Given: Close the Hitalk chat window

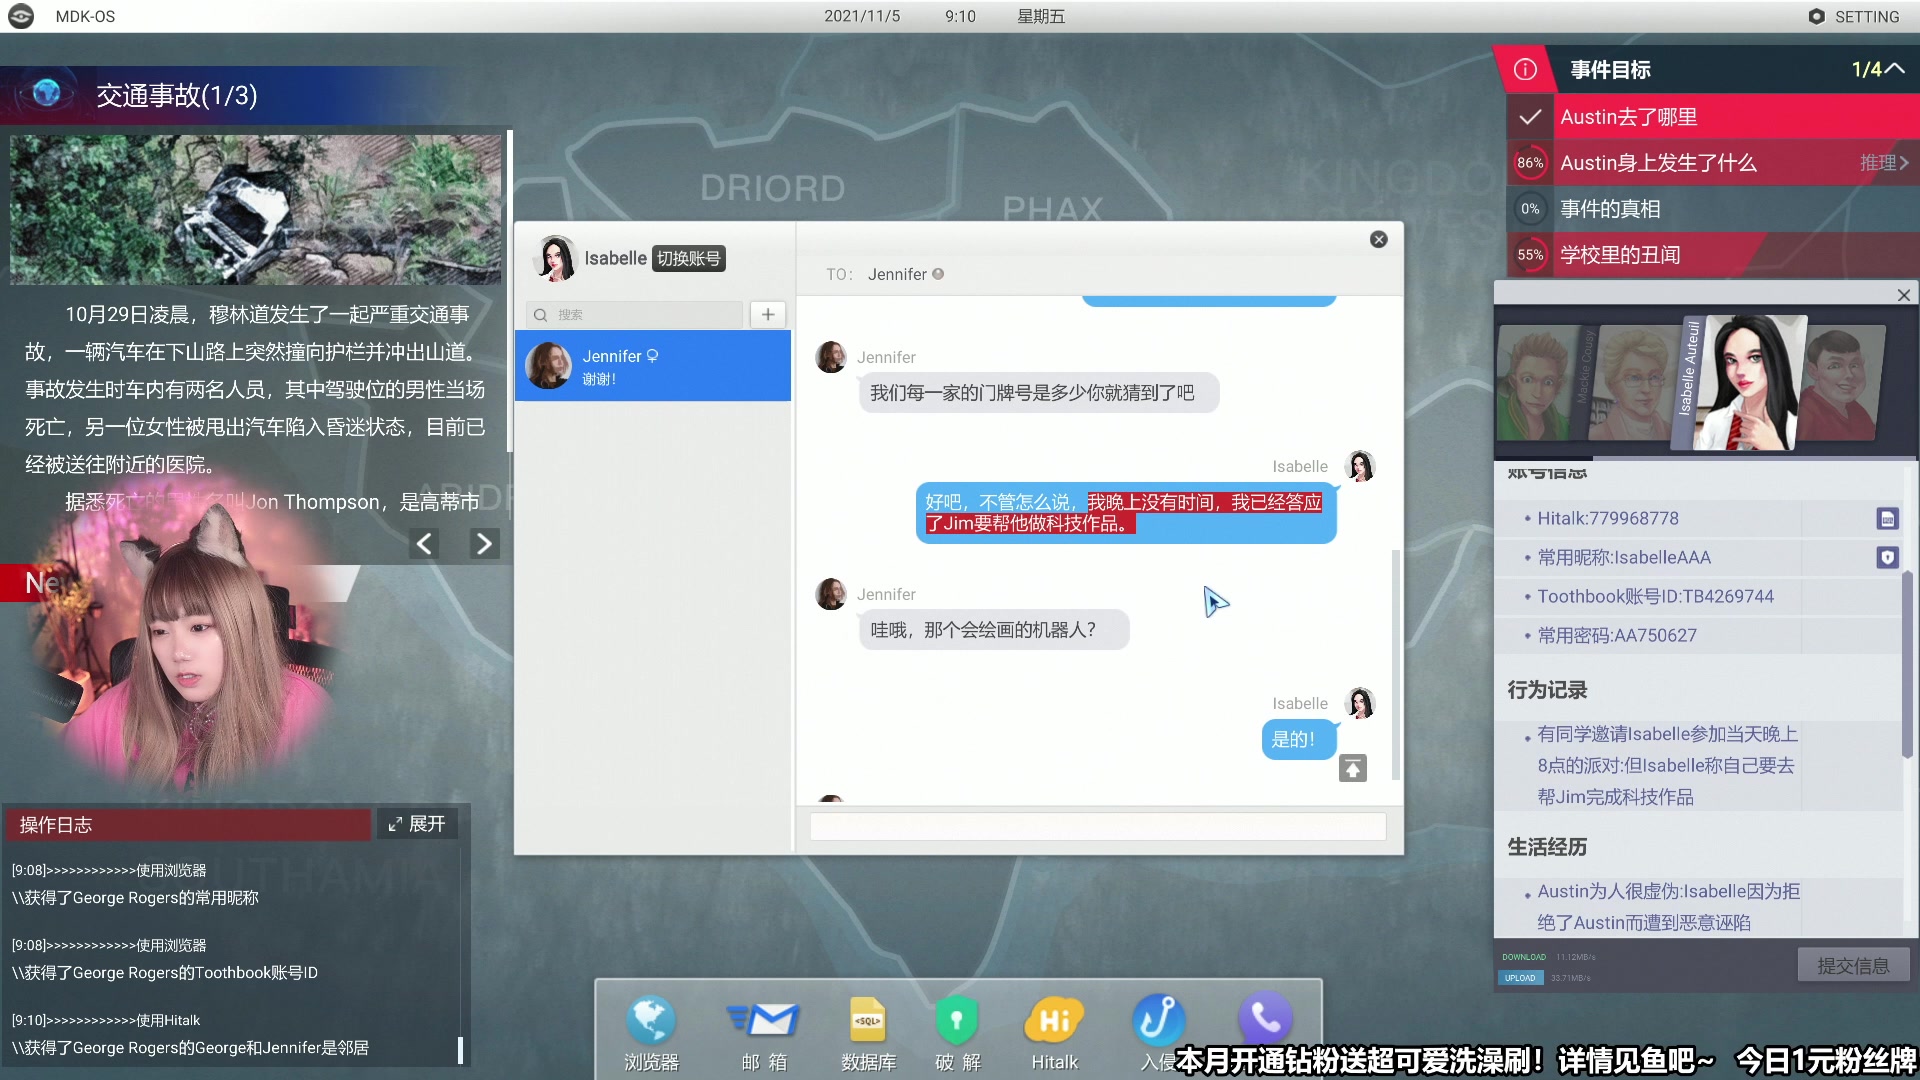Looking at the screenshot, I should pyautogui.click(x=1378, y=239).
